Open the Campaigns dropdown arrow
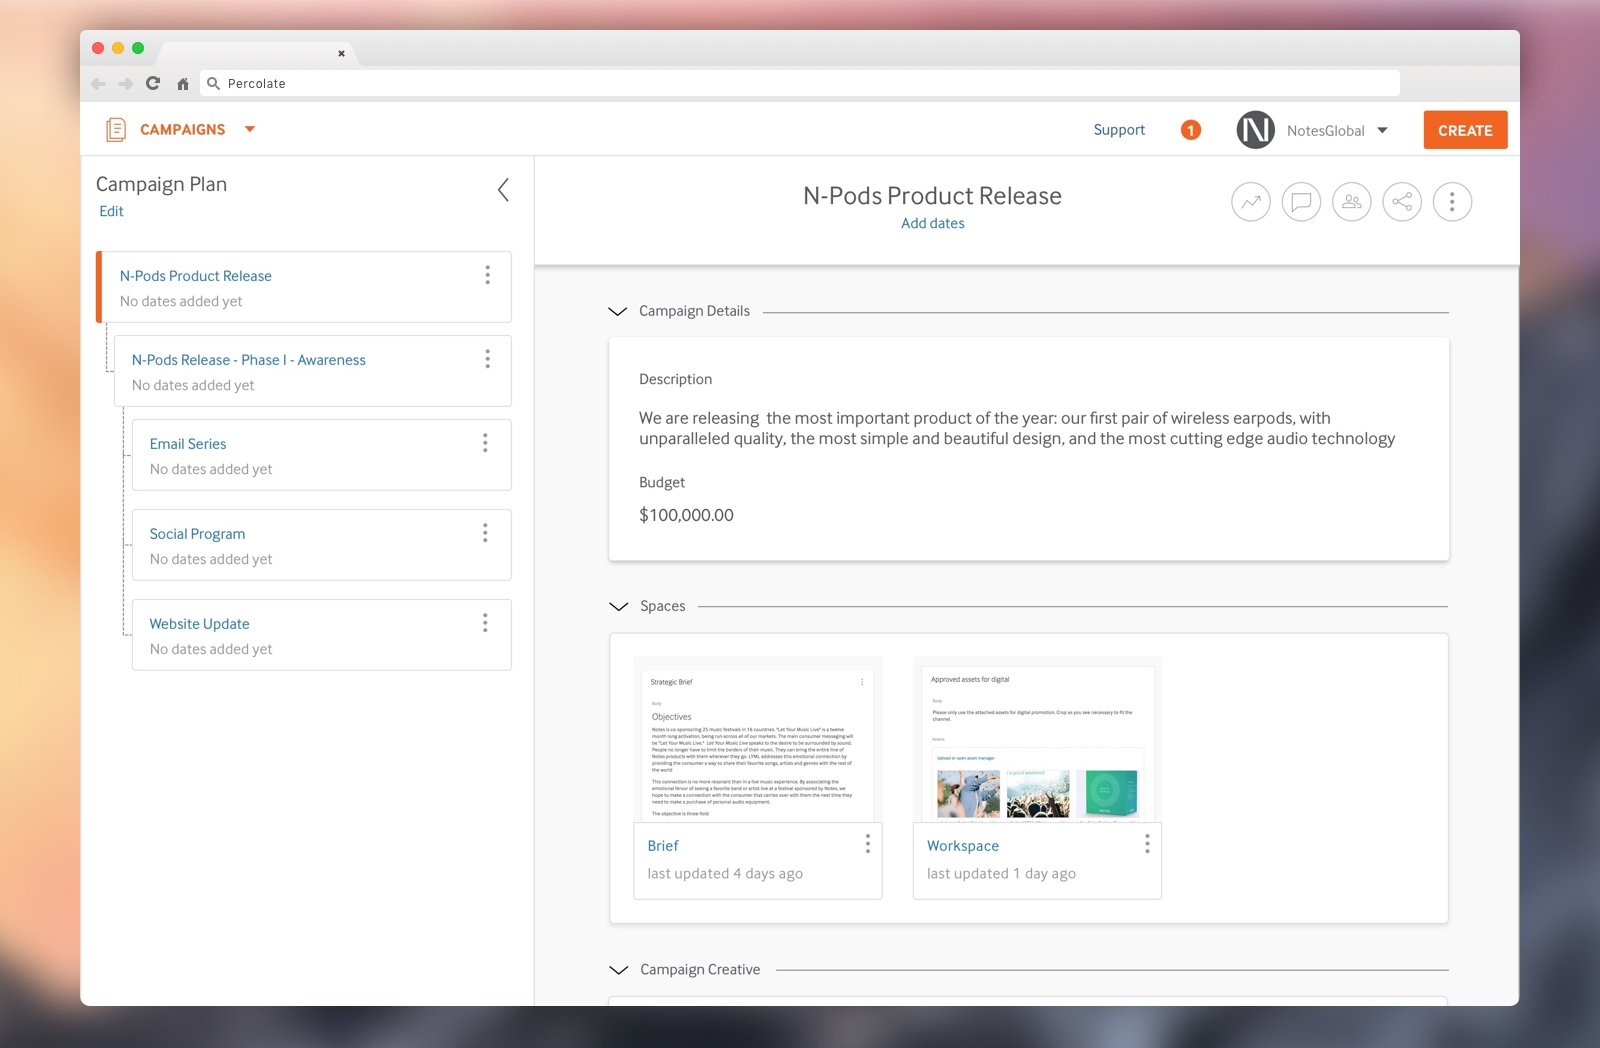The image size is (1600, 1048). [x=250, y=129]
